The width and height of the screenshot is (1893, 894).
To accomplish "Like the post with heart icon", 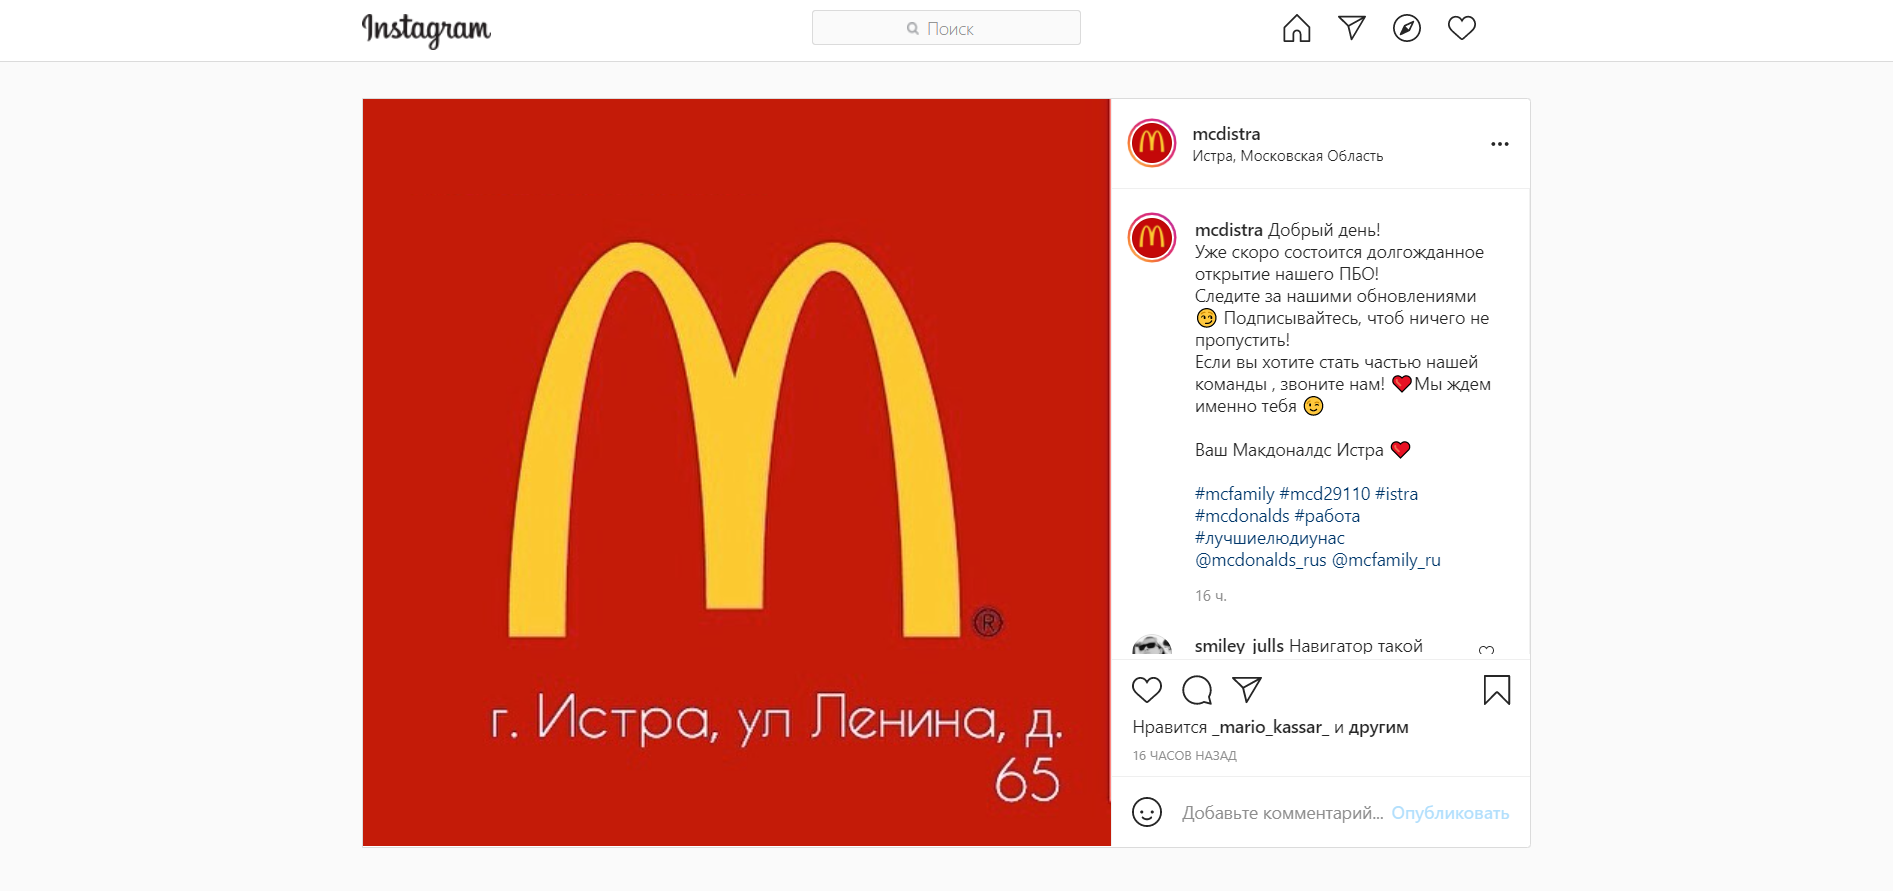I will 1147,690.
